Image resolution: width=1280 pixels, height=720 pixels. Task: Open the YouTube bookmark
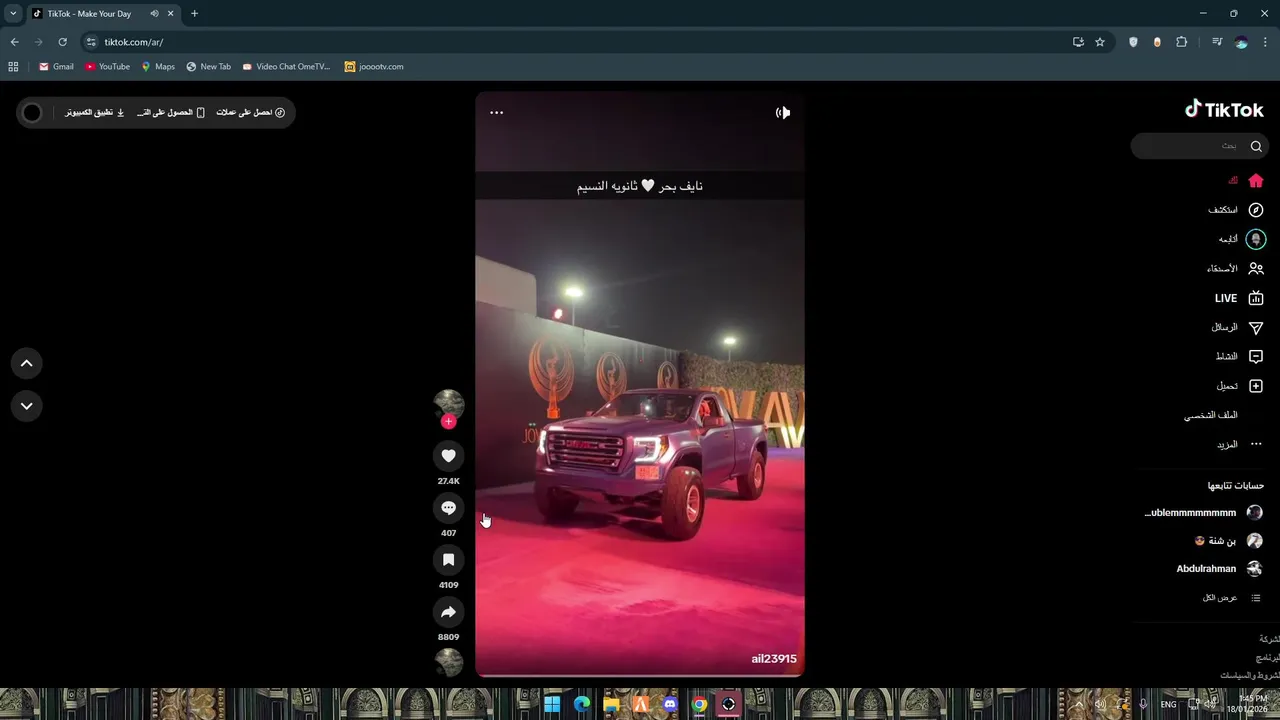107,67
